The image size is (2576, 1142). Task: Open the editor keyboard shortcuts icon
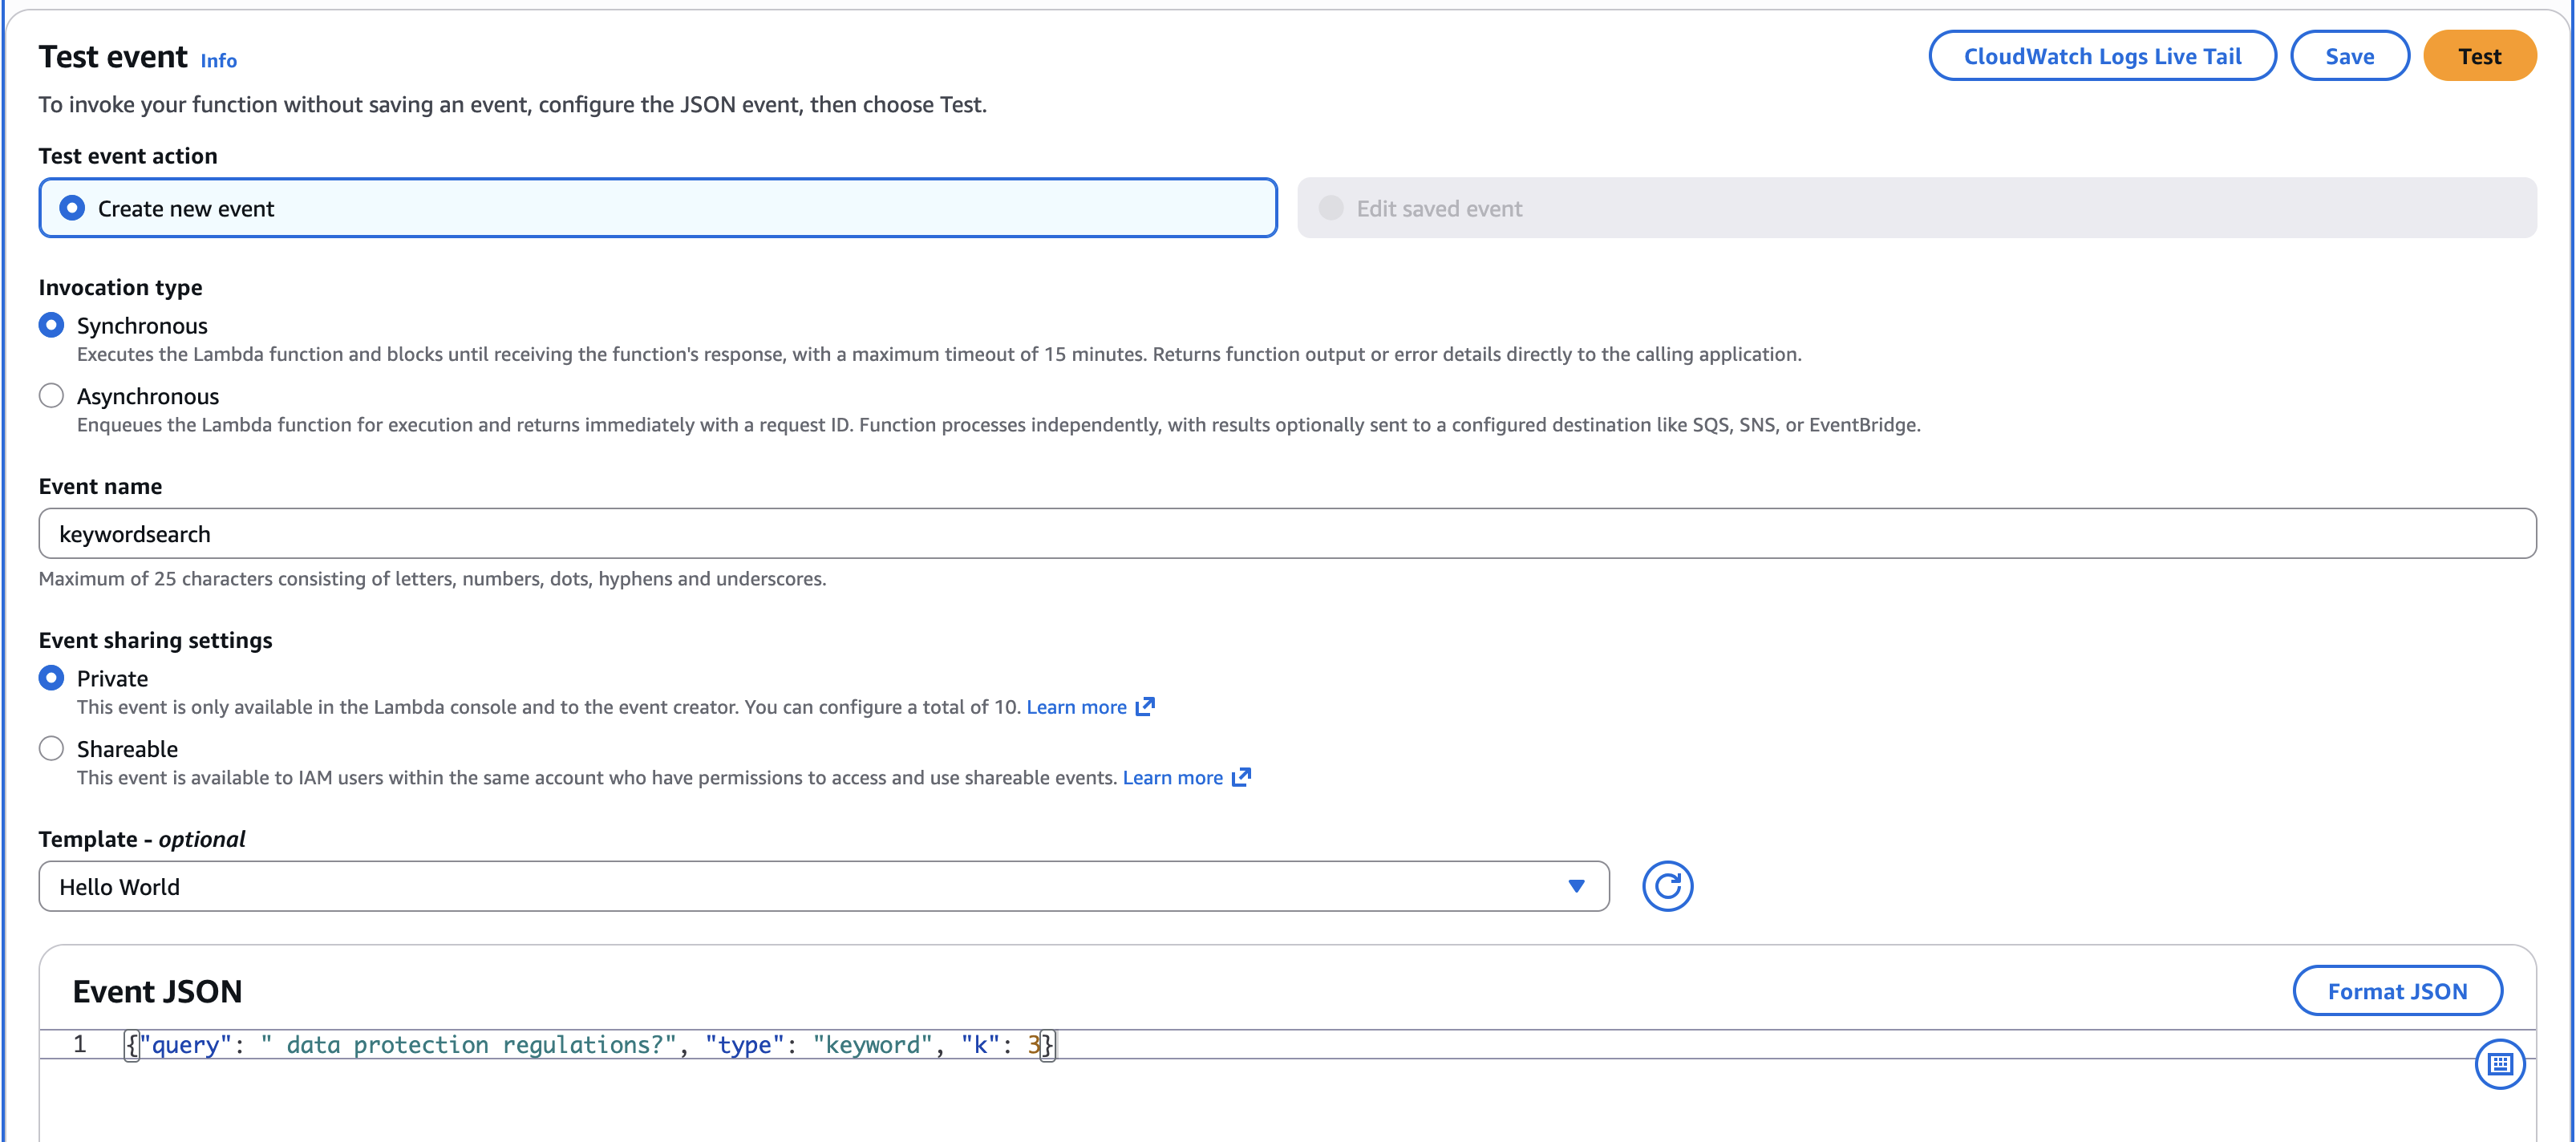(x=2499, y=1064)
